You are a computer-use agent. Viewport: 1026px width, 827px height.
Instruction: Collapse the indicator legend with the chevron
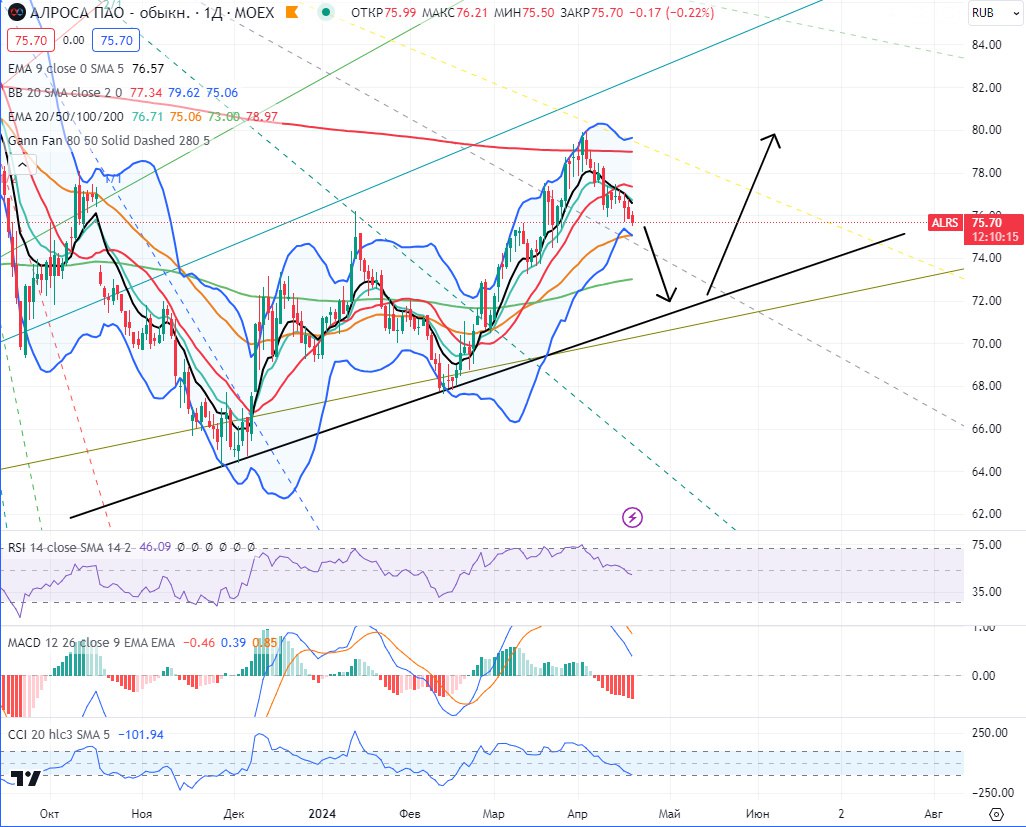(22, 165)
